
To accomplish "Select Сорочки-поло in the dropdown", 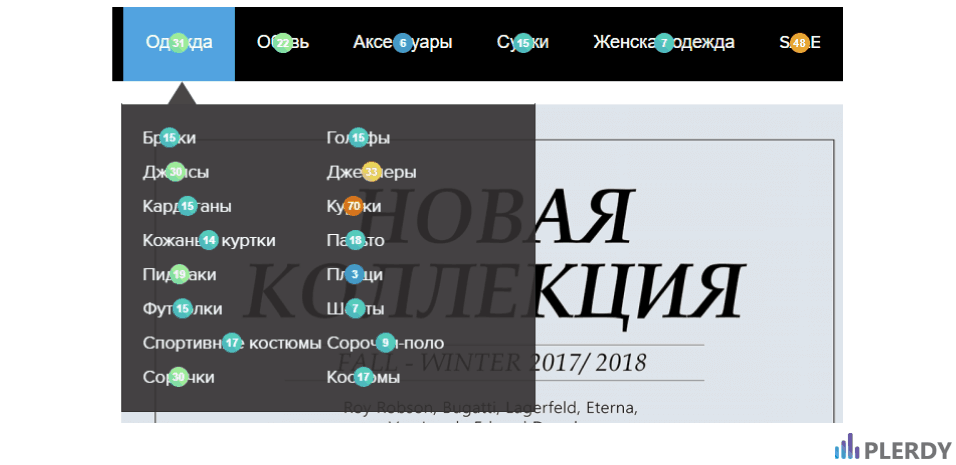I will point(385,343).
